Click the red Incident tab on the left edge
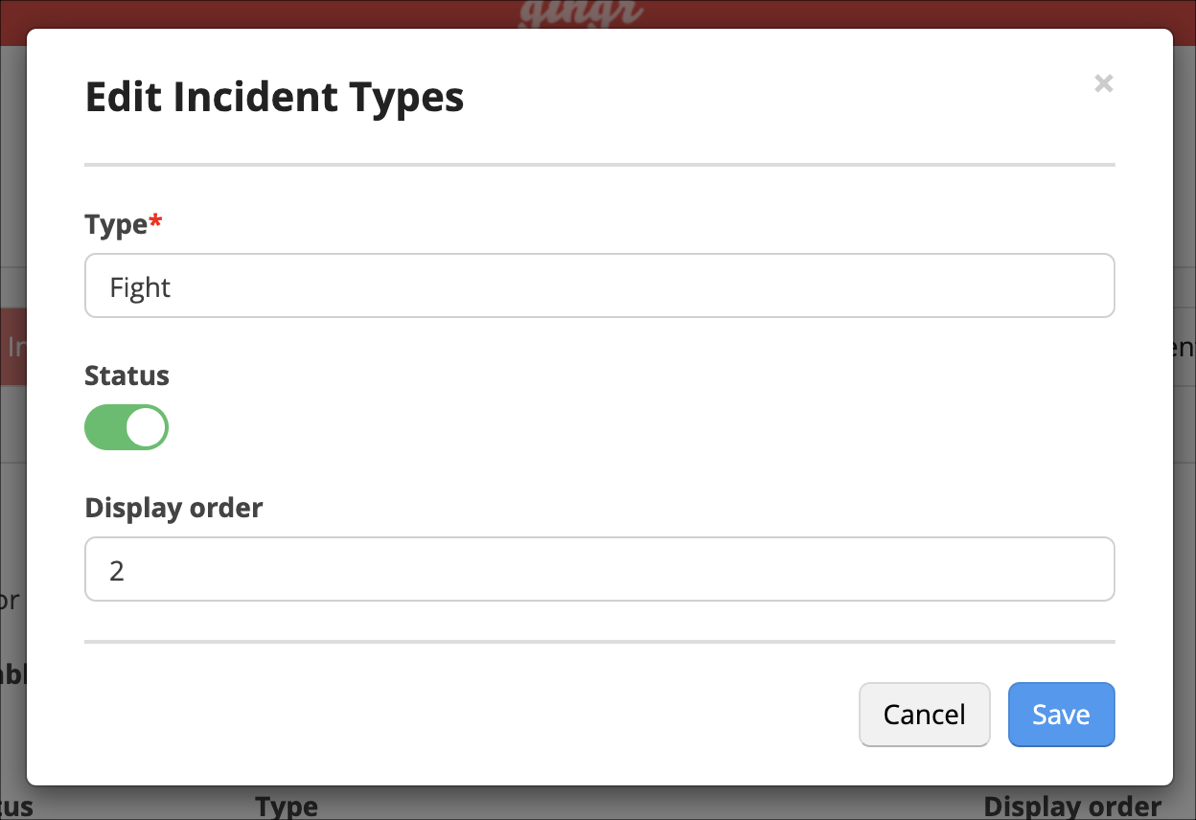The width and height of the screenshot is (1196, 820). (x=12, y=345)
